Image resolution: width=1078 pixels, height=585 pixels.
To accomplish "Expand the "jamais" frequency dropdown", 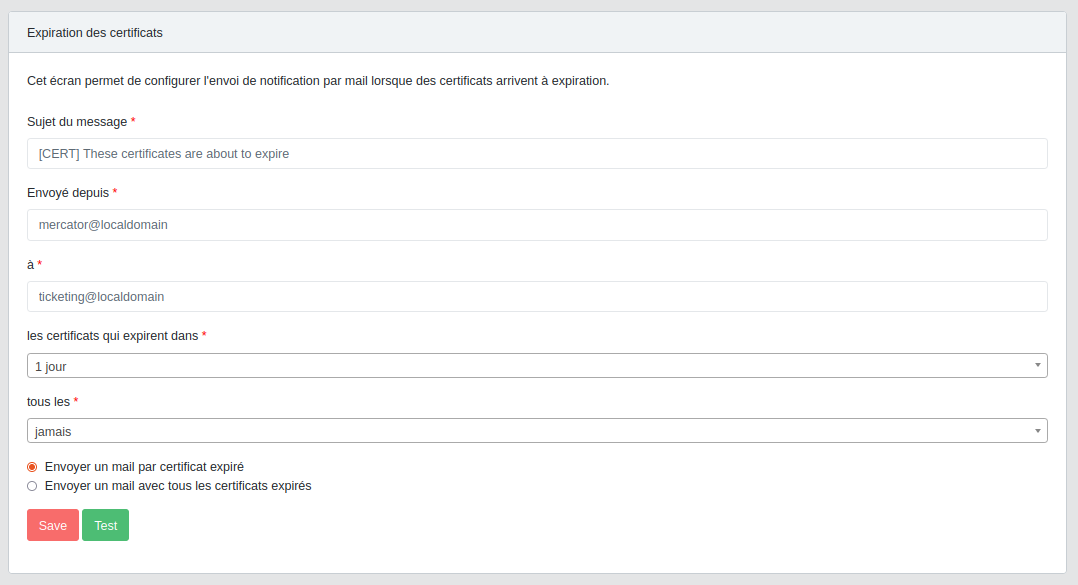I will (x=530, y=431).
